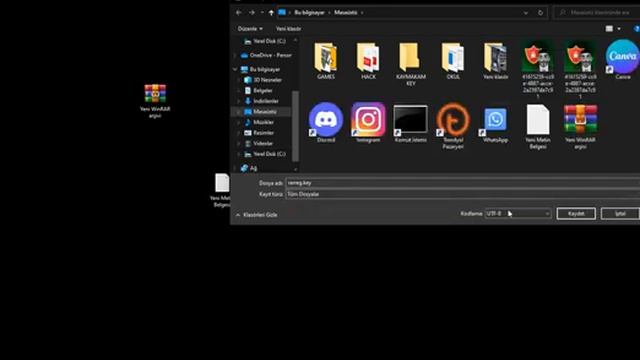Screen dimensions: 640x360
Task: Select the KAYMAKAM KEY folder
Action: (x=411, y=64)
